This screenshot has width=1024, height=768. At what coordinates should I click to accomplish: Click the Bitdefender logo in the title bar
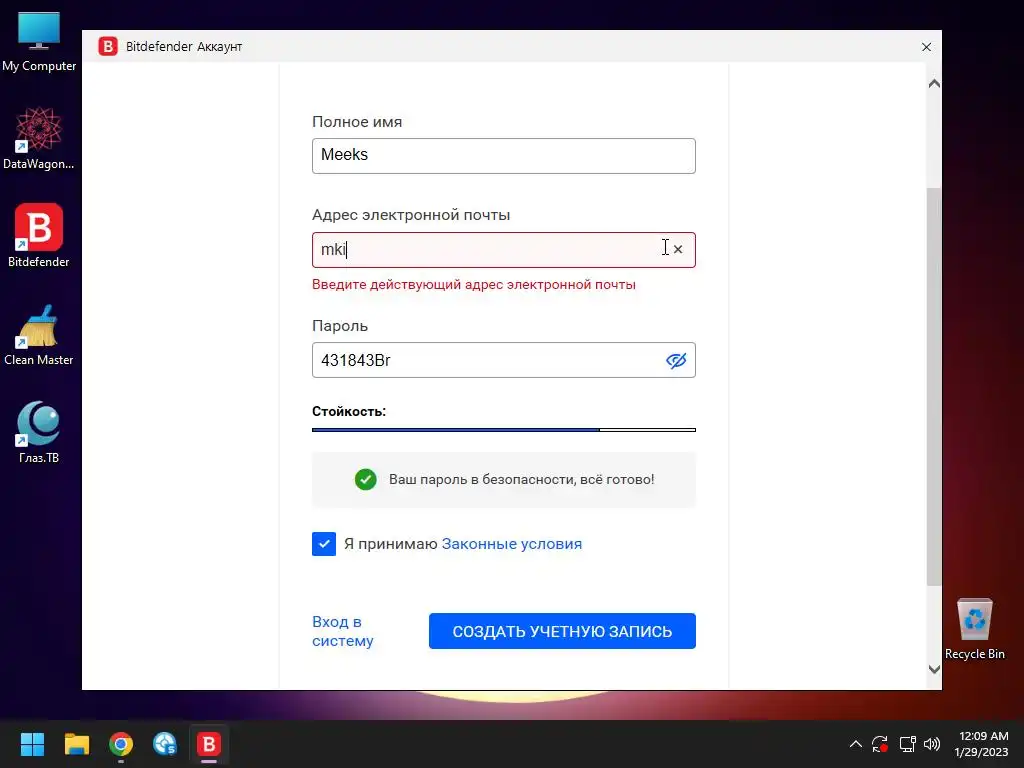(x=108, y=46)
